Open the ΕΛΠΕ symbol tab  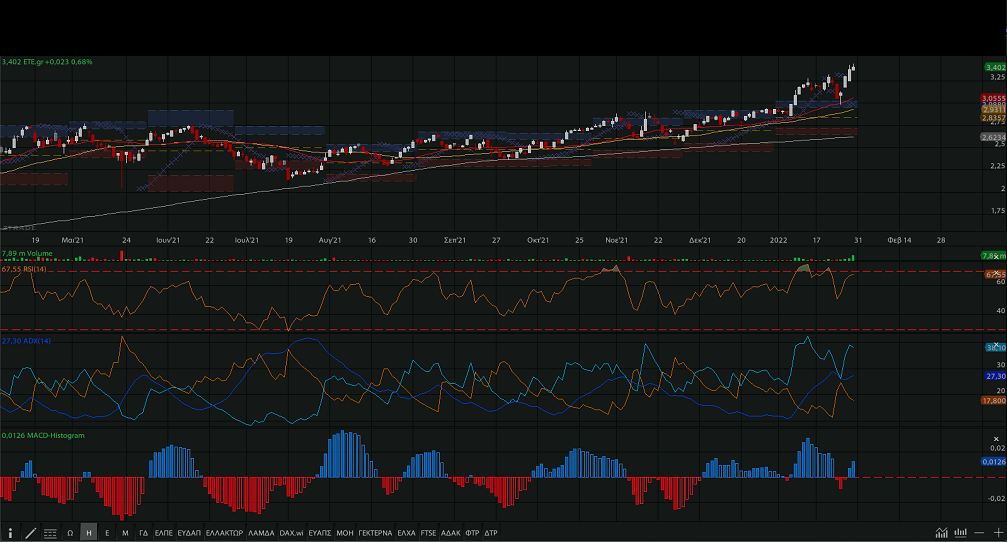(x=164, y=533)
